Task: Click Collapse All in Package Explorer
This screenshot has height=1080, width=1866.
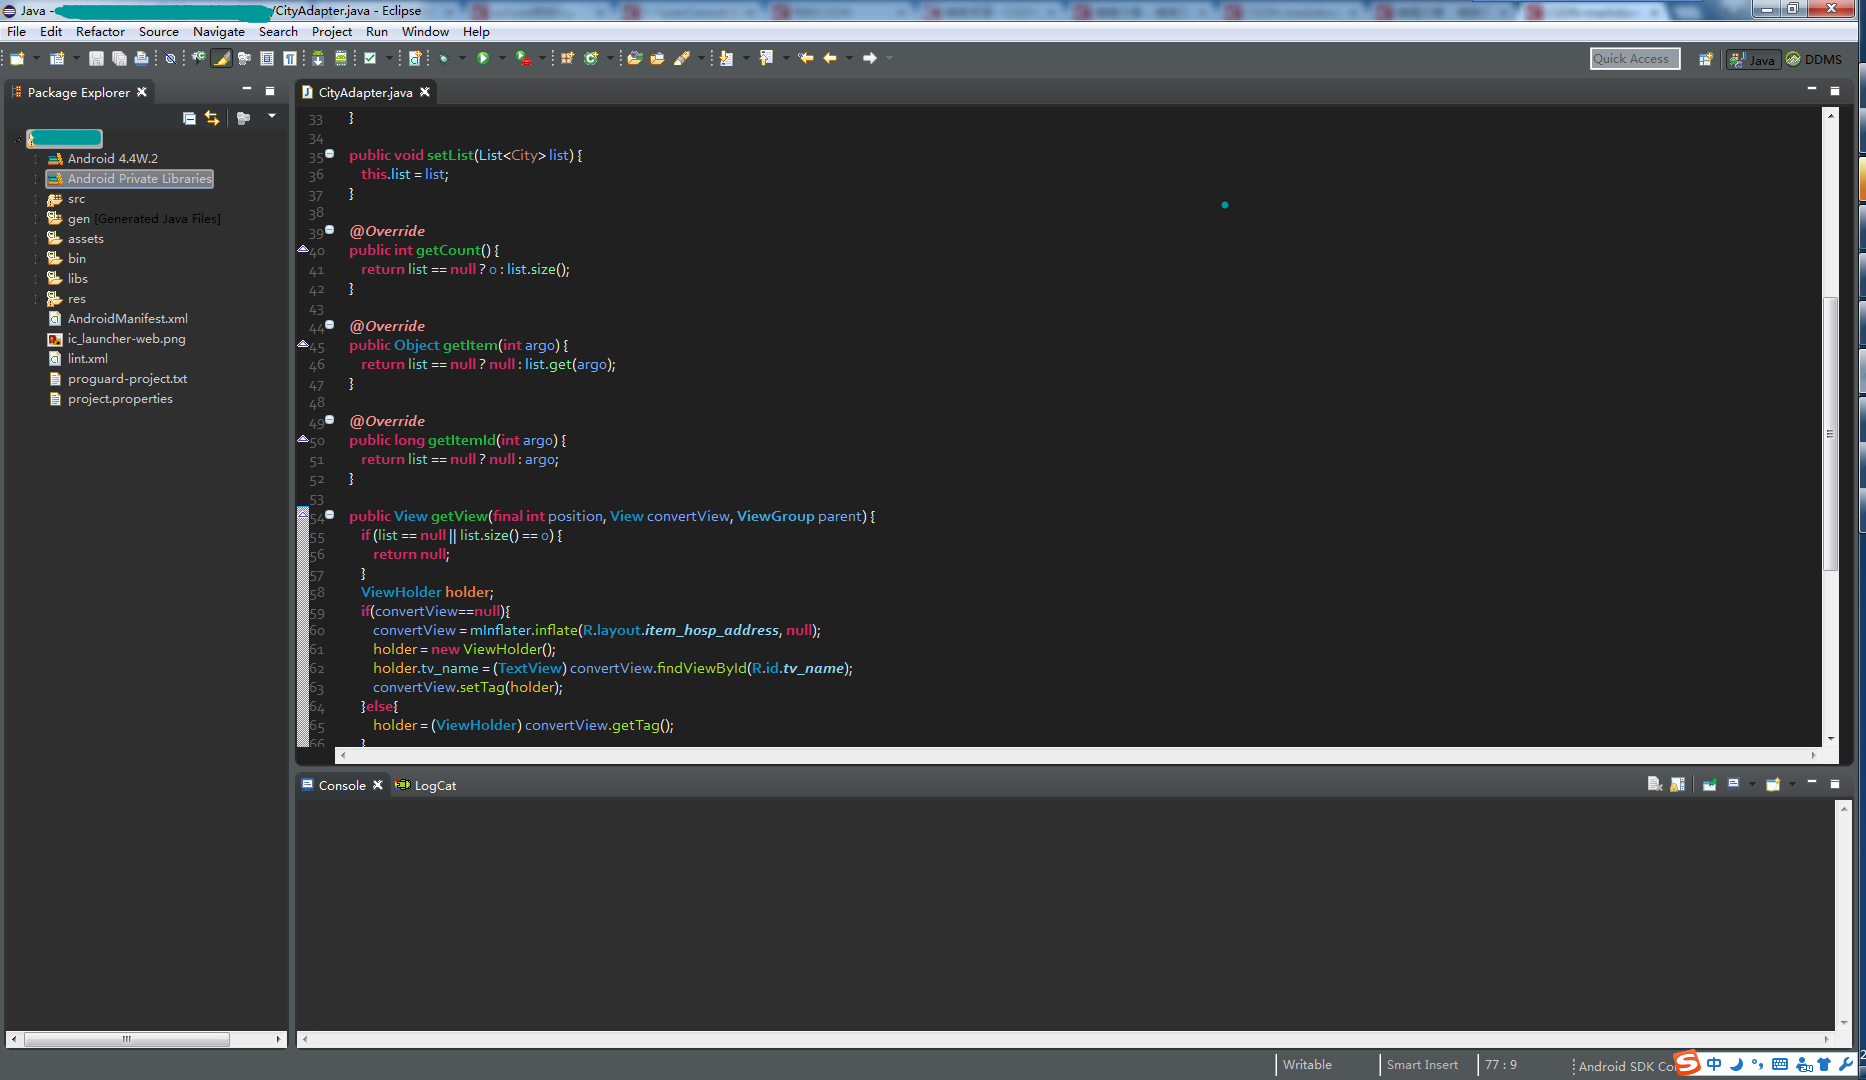Action: click(x=189, y=118)
